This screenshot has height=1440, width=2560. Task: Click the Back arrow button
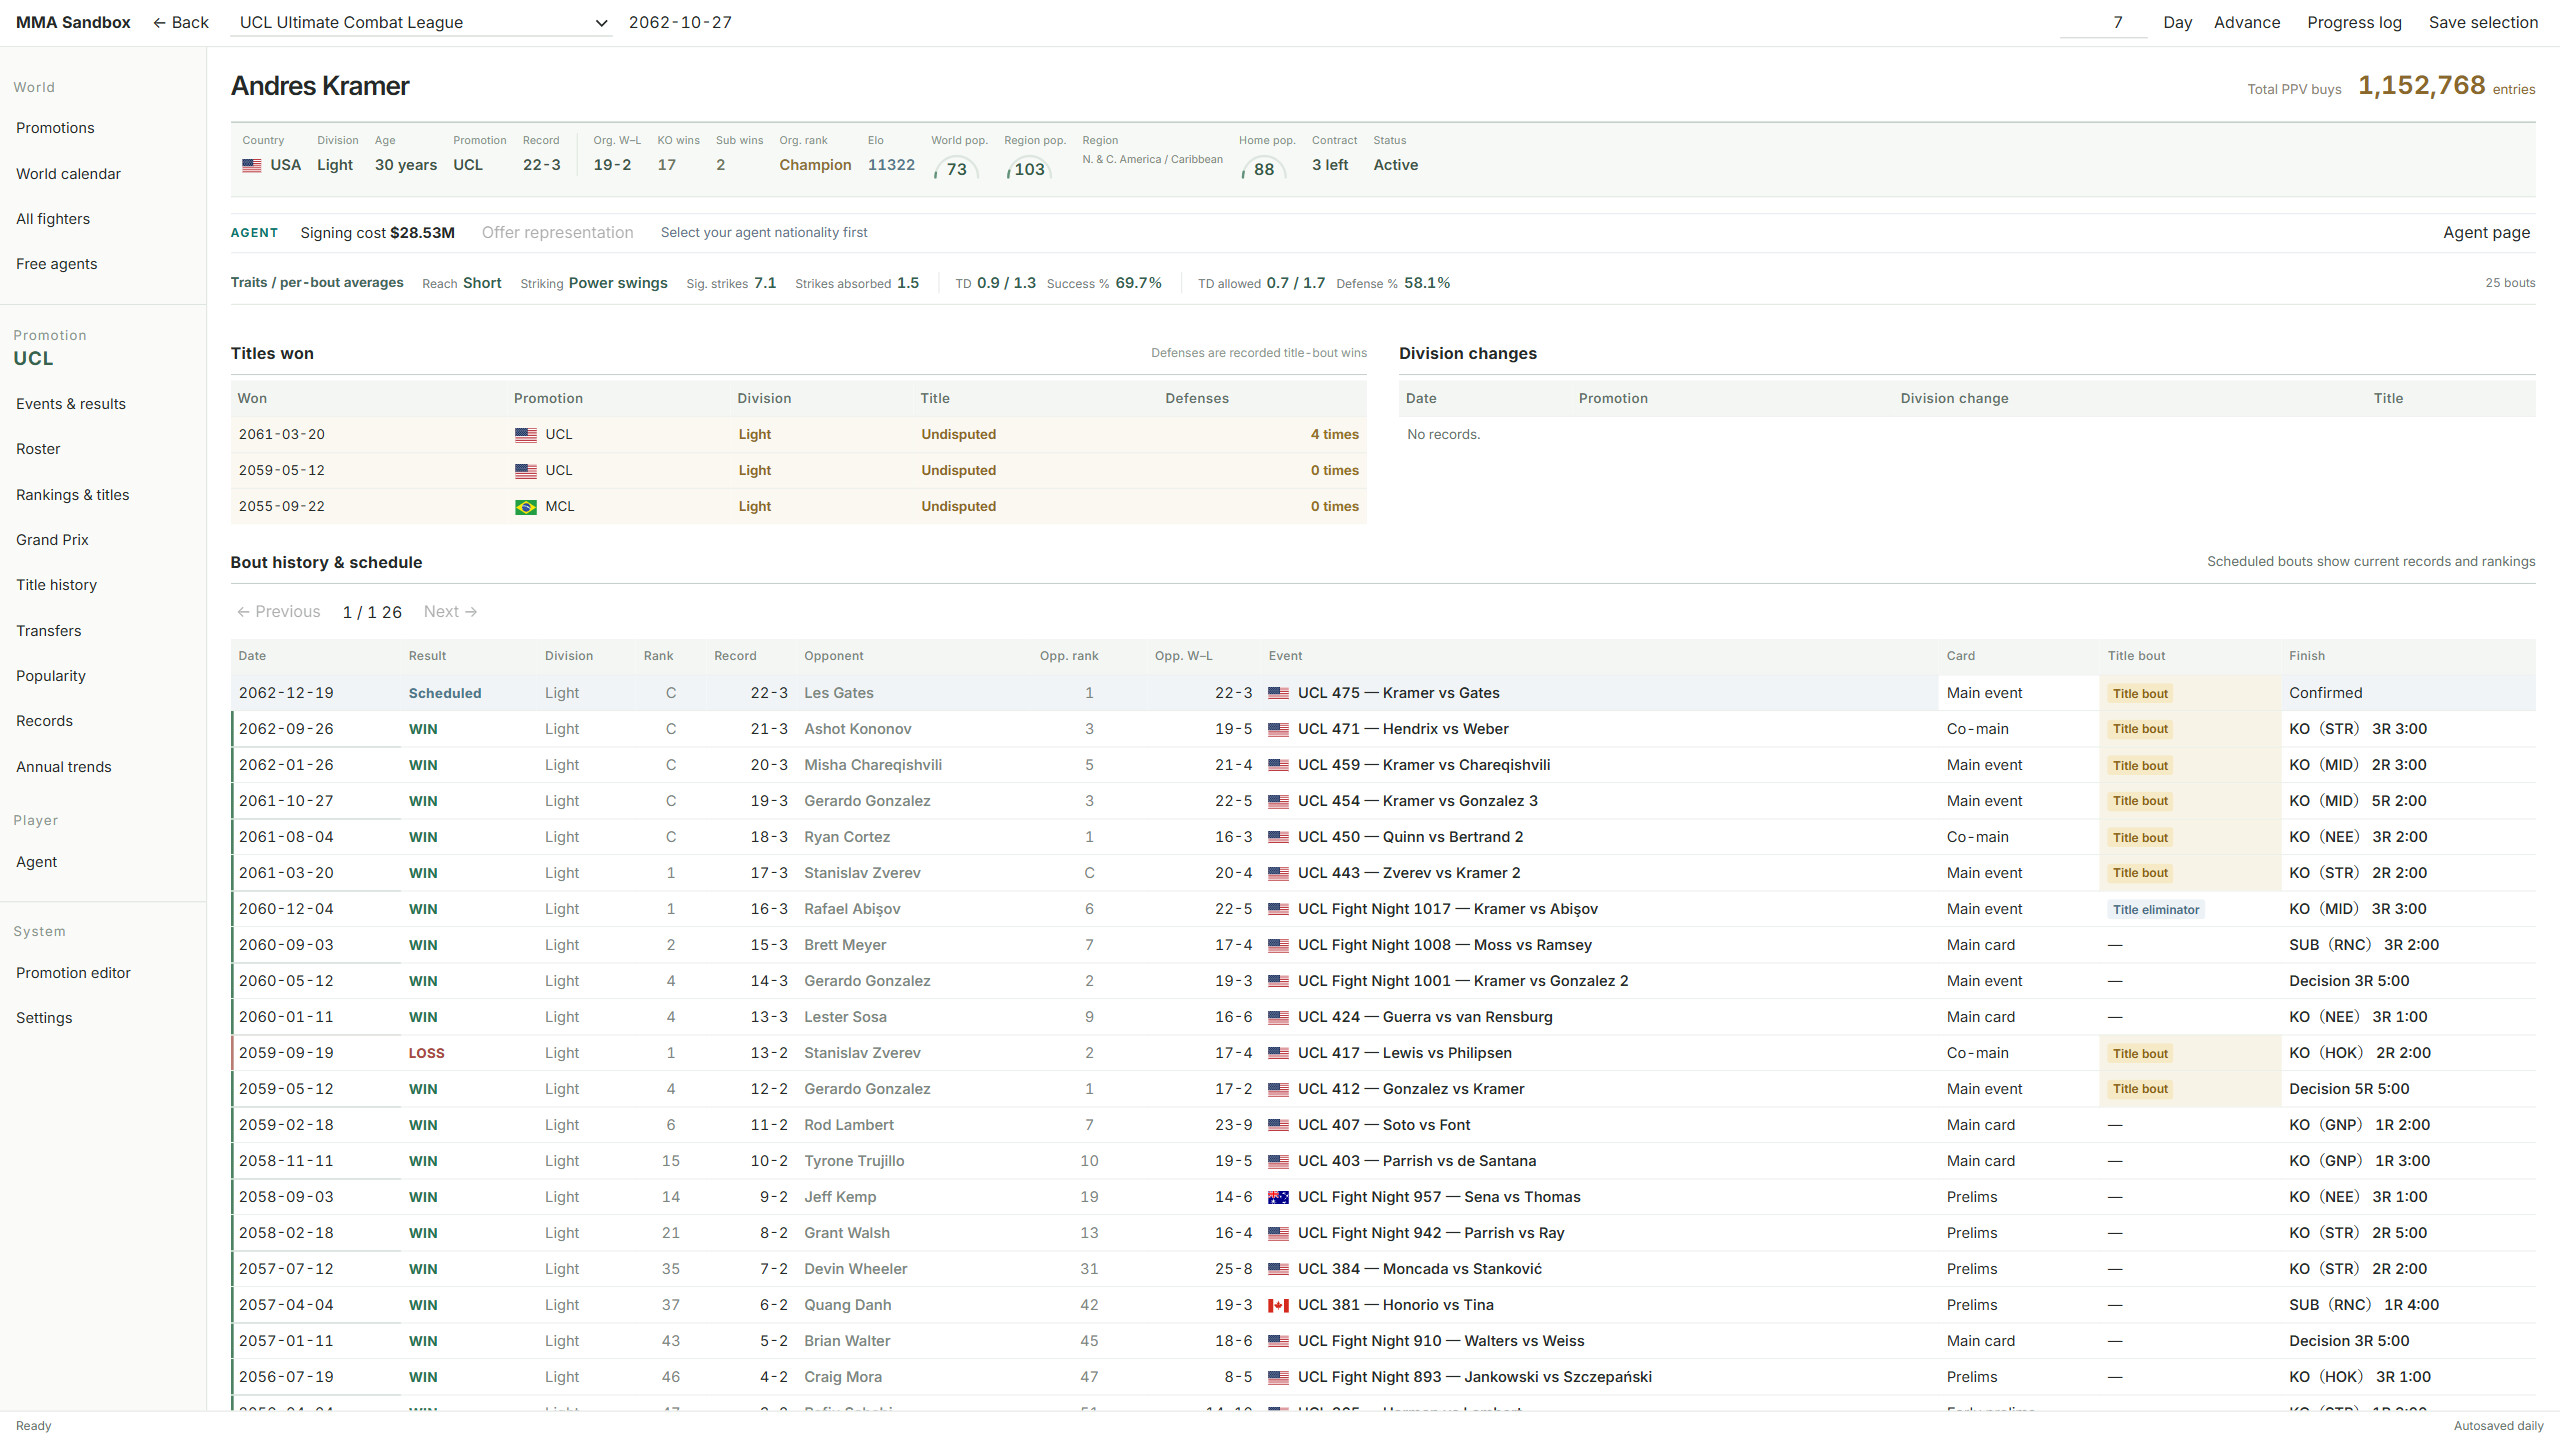click(181, 22)
